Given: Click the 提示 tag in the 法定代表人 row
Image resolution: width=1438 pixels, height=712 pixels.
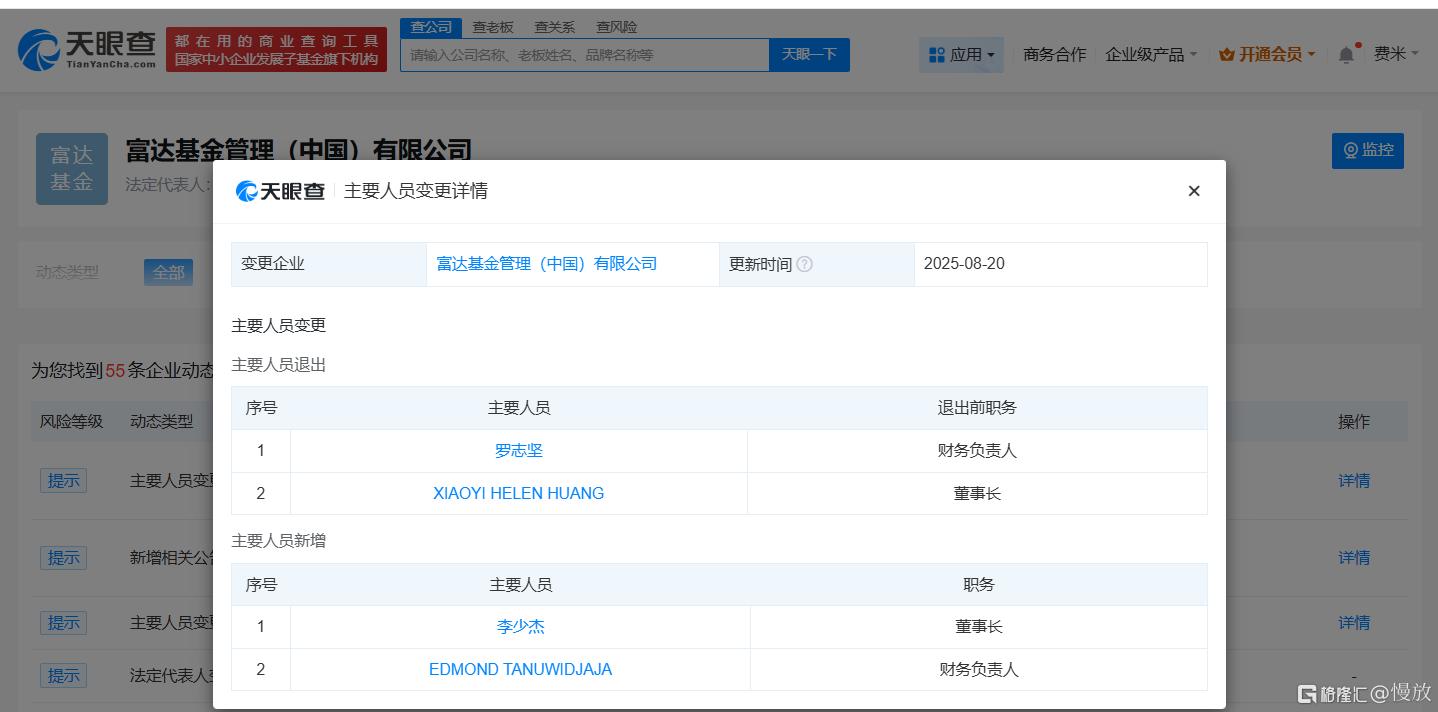Looking at the screenshot, I should [x=63, y=676].
